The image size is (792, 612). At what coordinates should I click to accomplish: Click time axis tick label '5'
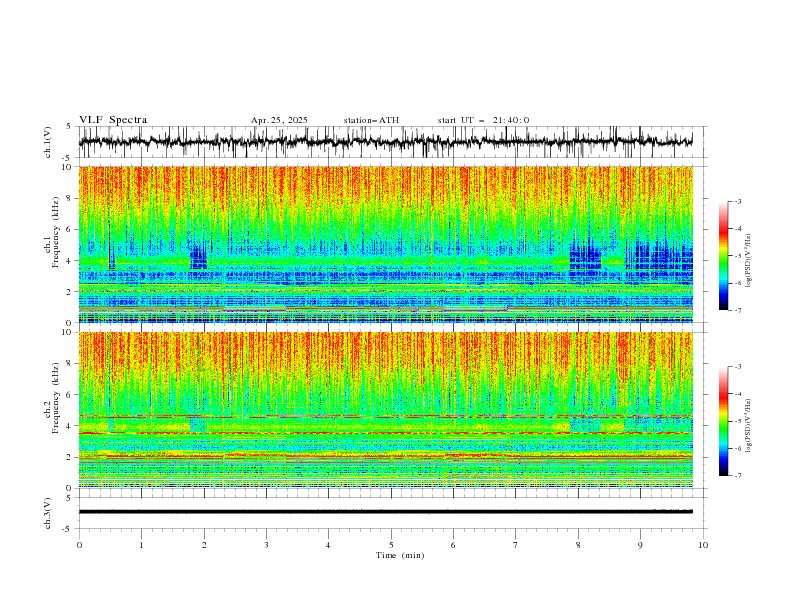(391, 545)
